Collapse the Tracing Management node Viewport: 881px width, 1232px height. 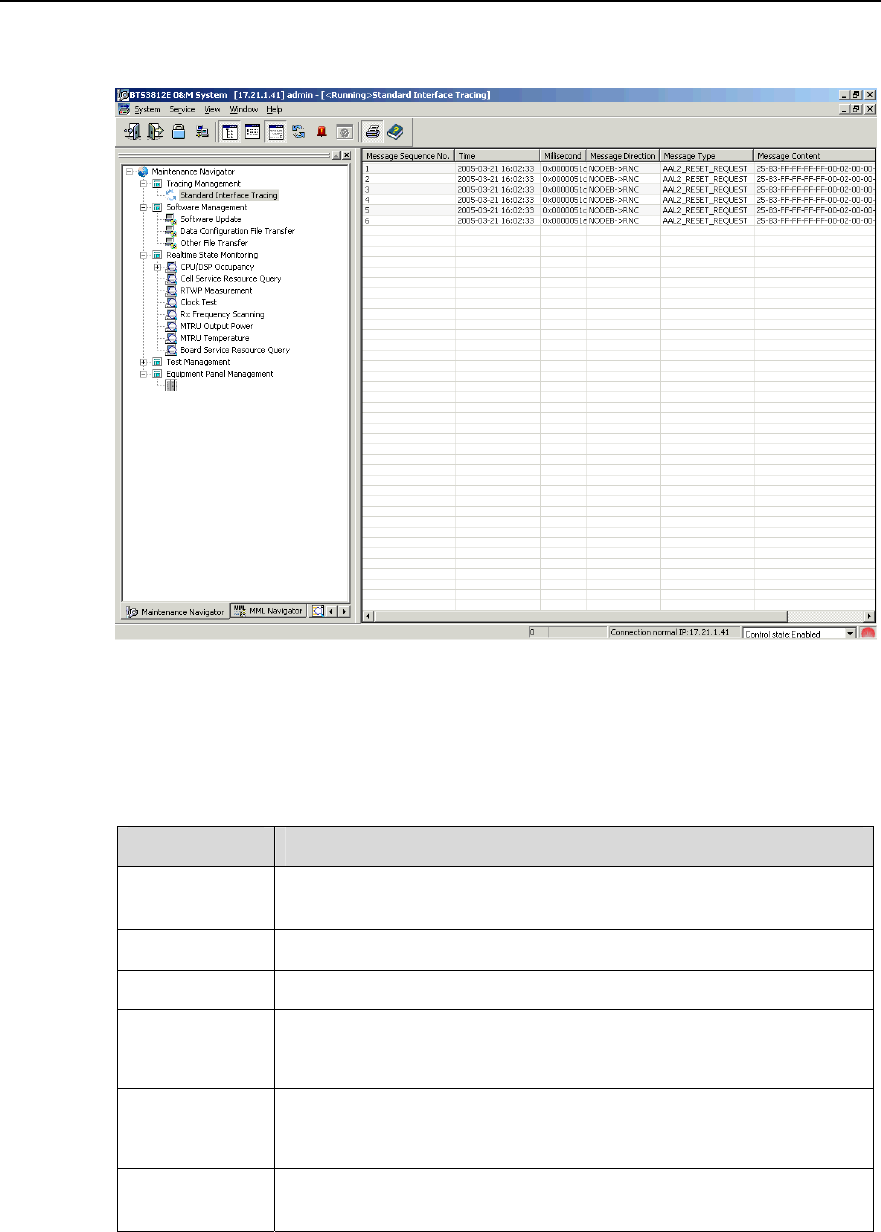pos(144,183)
